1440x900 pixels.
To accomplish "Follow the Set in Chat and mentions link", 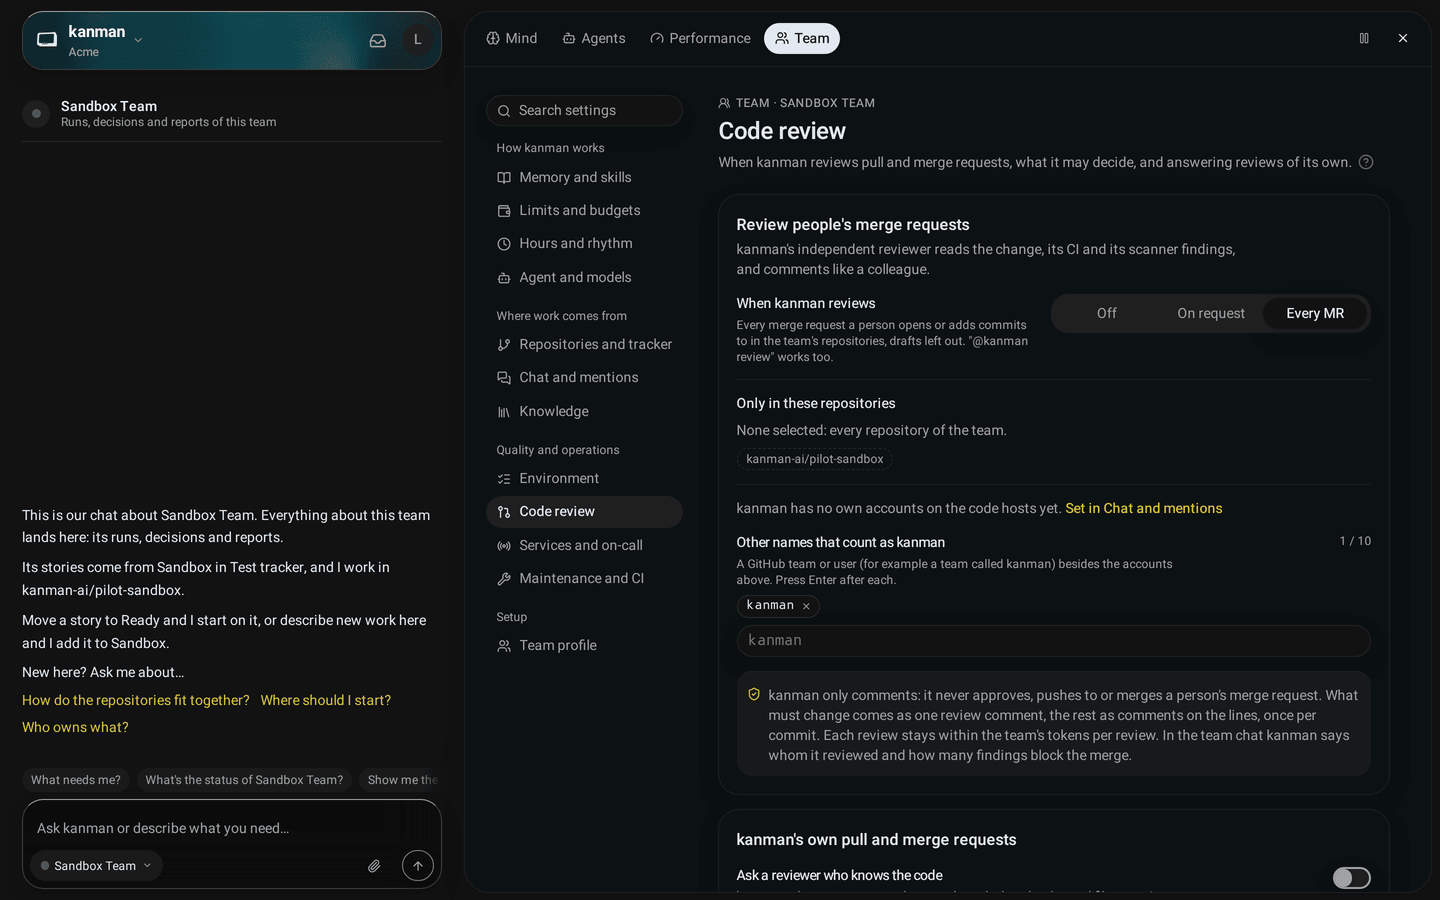I will click(1144, 508).
